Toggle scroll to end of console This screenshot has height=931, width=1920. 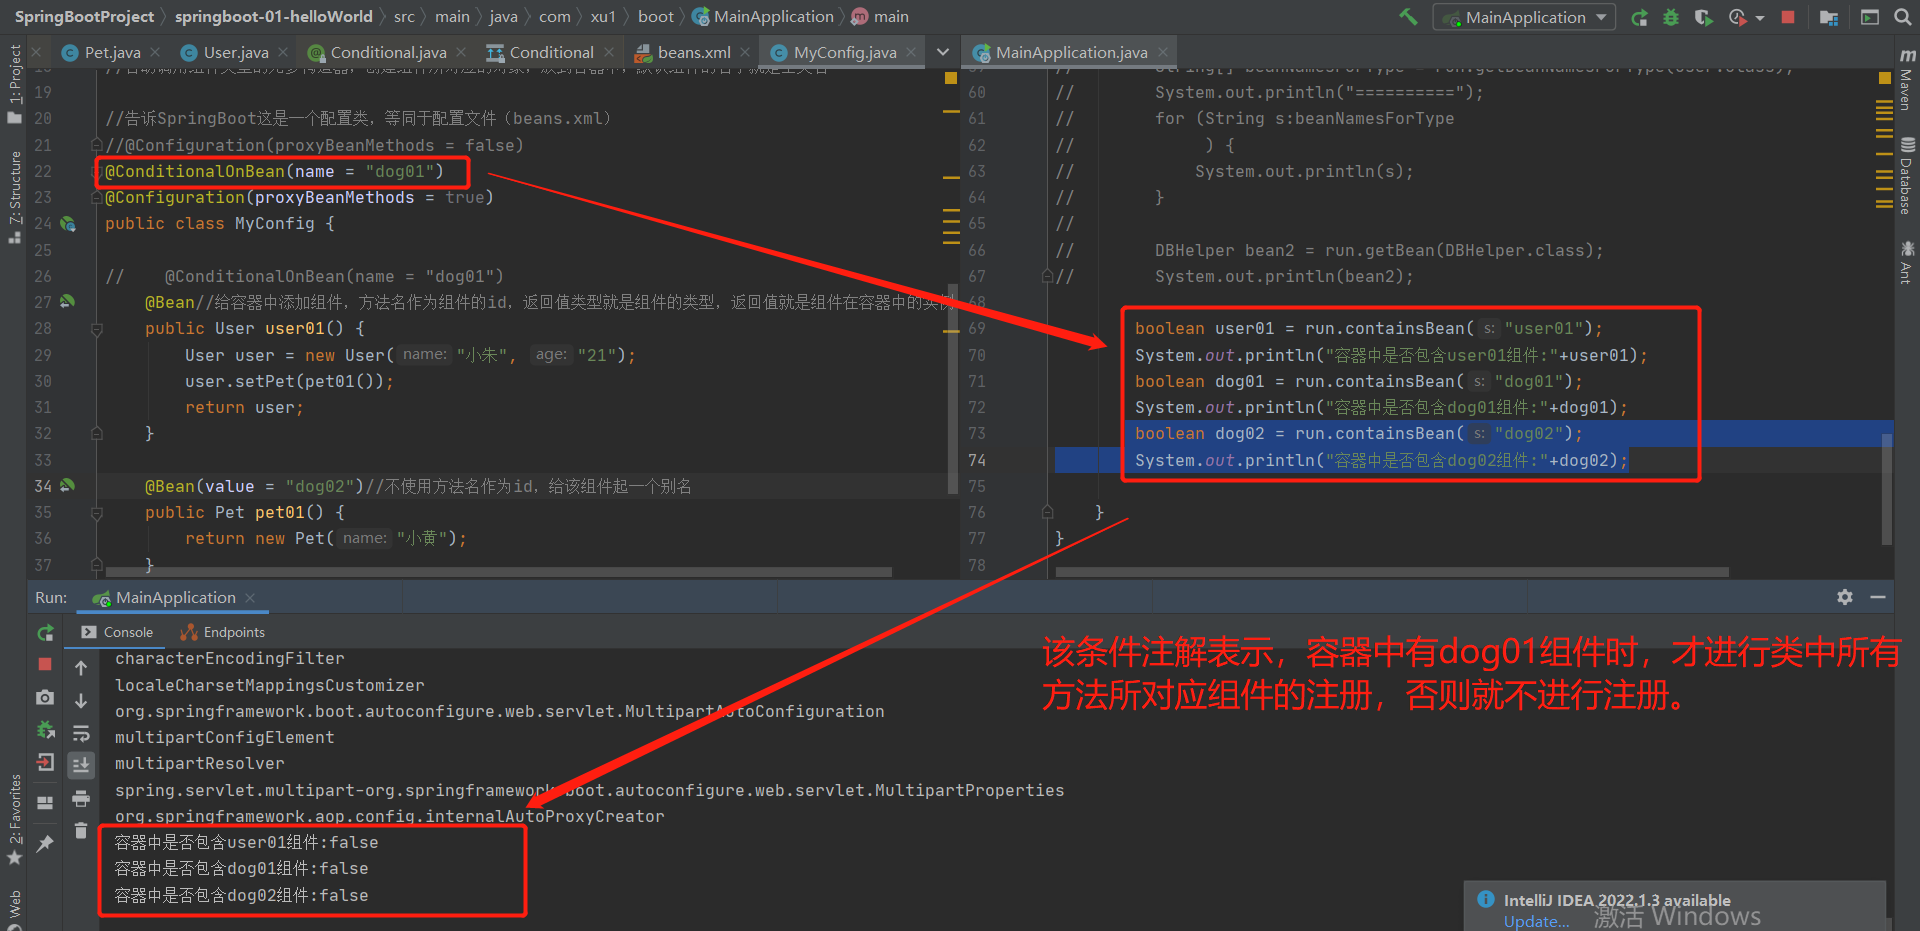(81, 765)
